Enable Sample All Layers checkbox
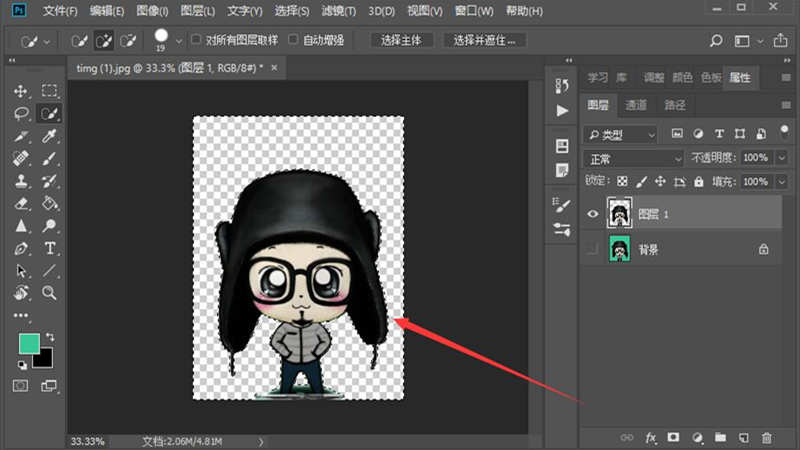Image resolution: width=800 pixels, height=450 pixels. [x=196, y=39]
